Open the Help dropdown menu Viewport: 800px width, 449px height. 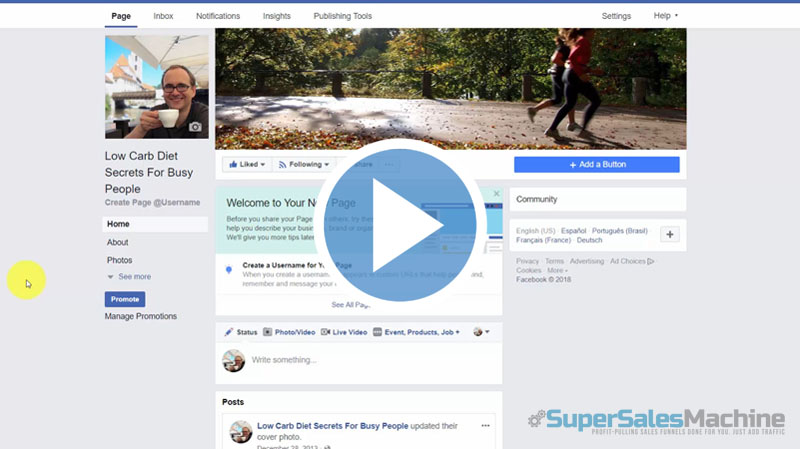click(665, 16)
